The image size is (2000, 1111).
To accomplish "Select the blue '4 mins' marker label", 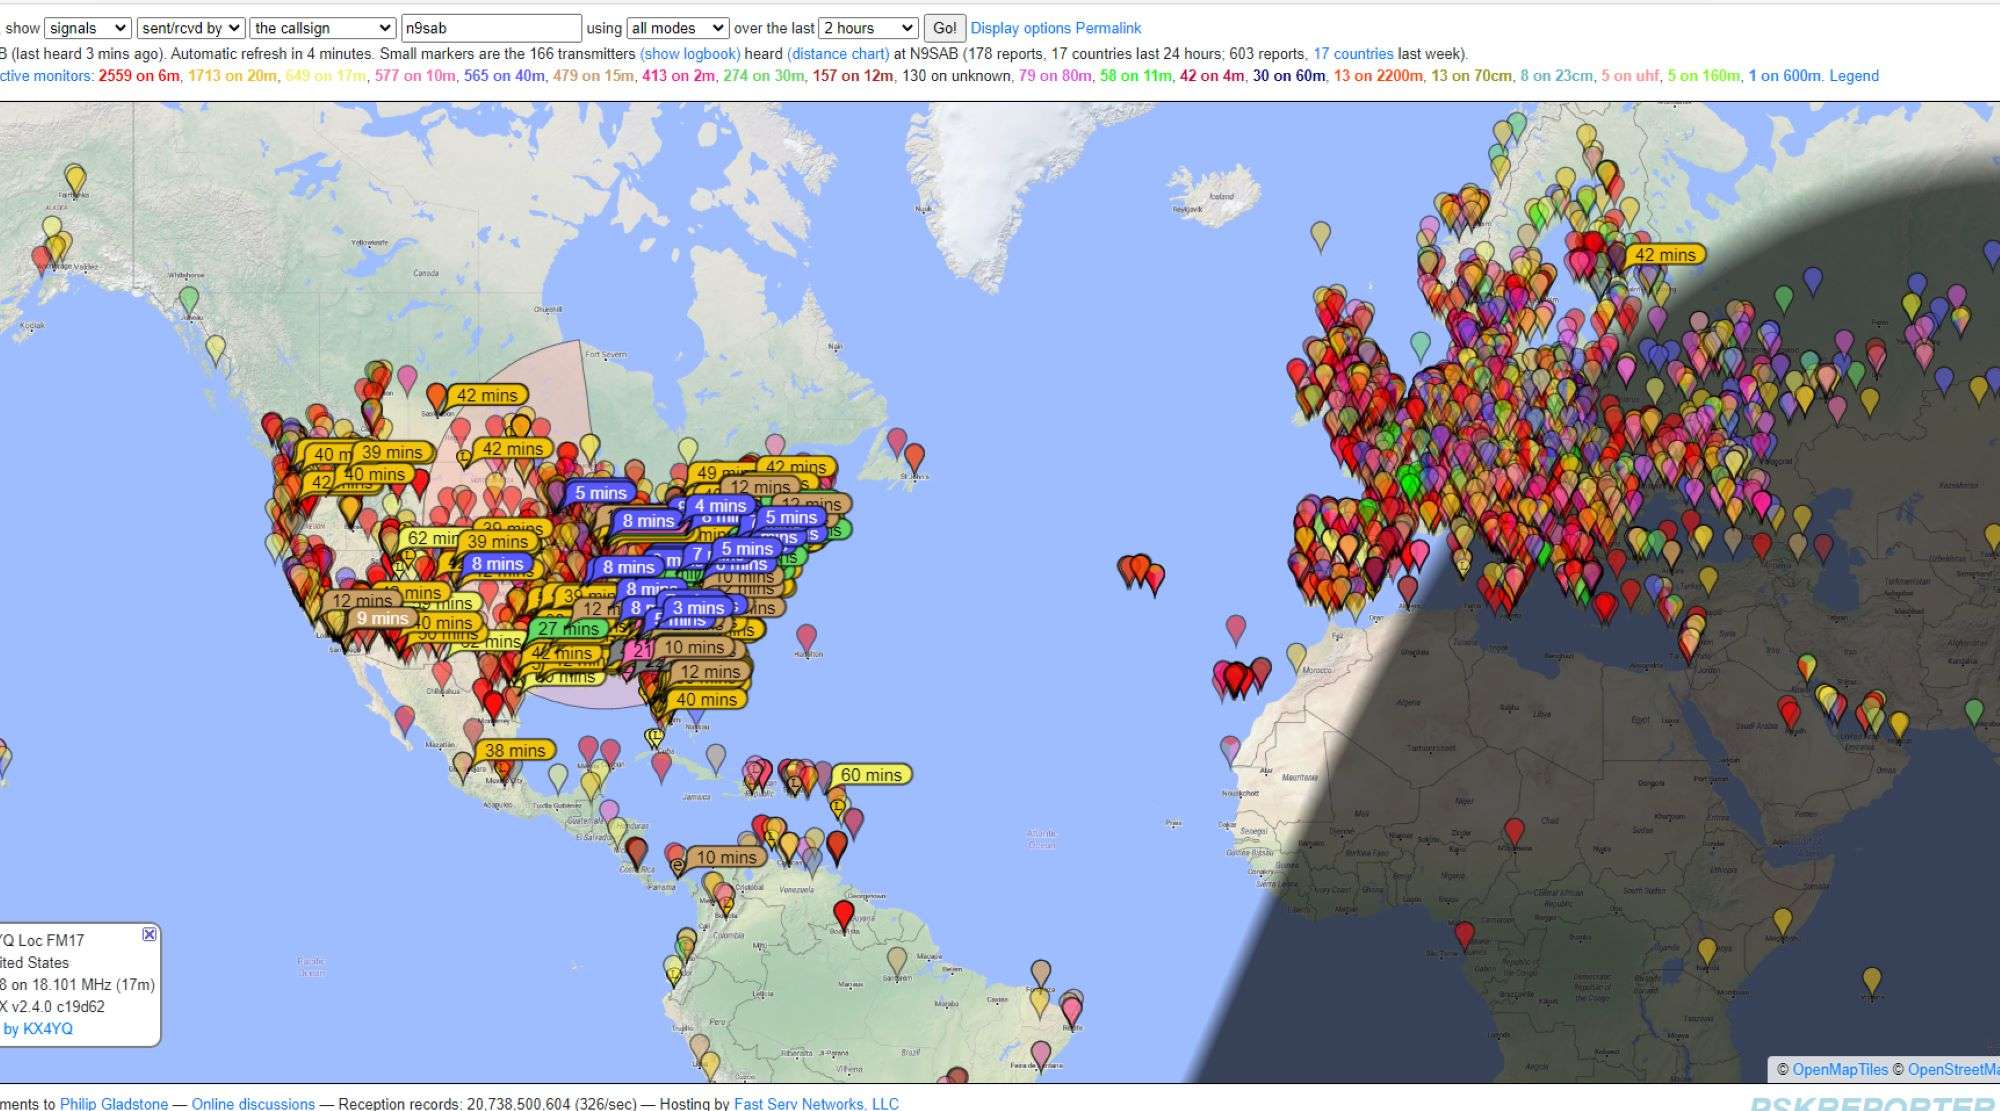I will (720, 506).
